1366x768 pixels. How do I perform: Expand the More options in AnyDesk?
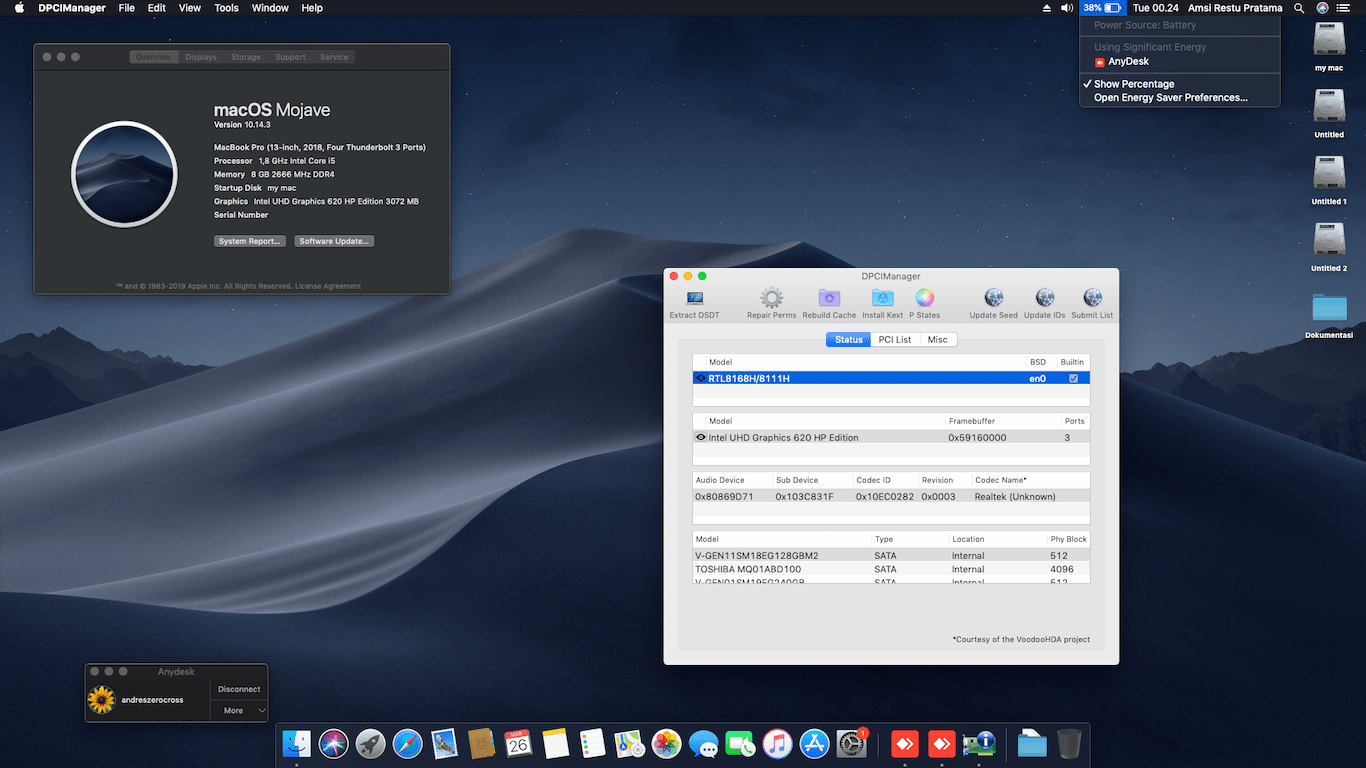pos(239,710)
